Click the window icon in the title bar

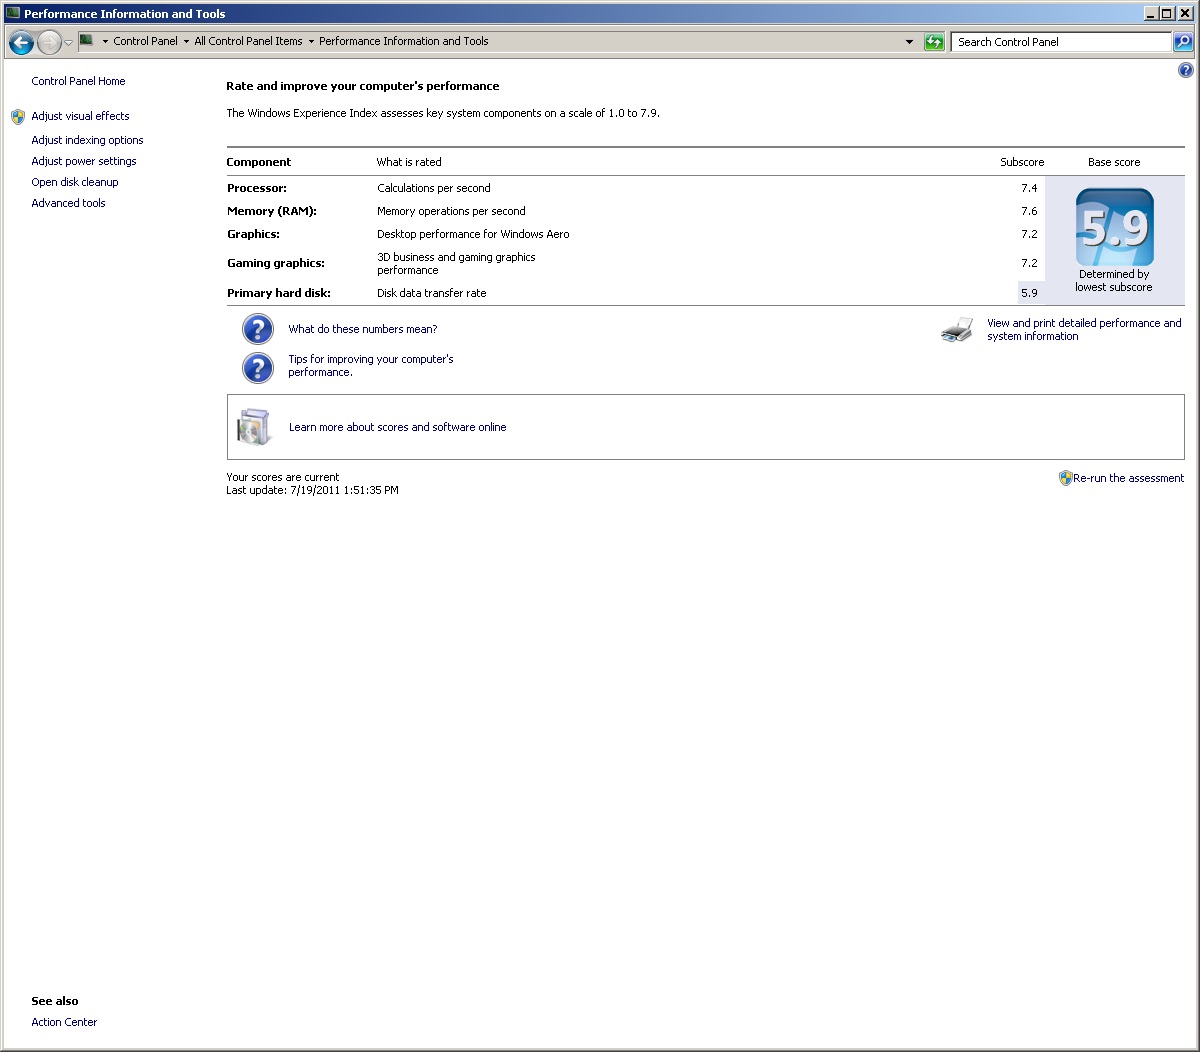13,13
